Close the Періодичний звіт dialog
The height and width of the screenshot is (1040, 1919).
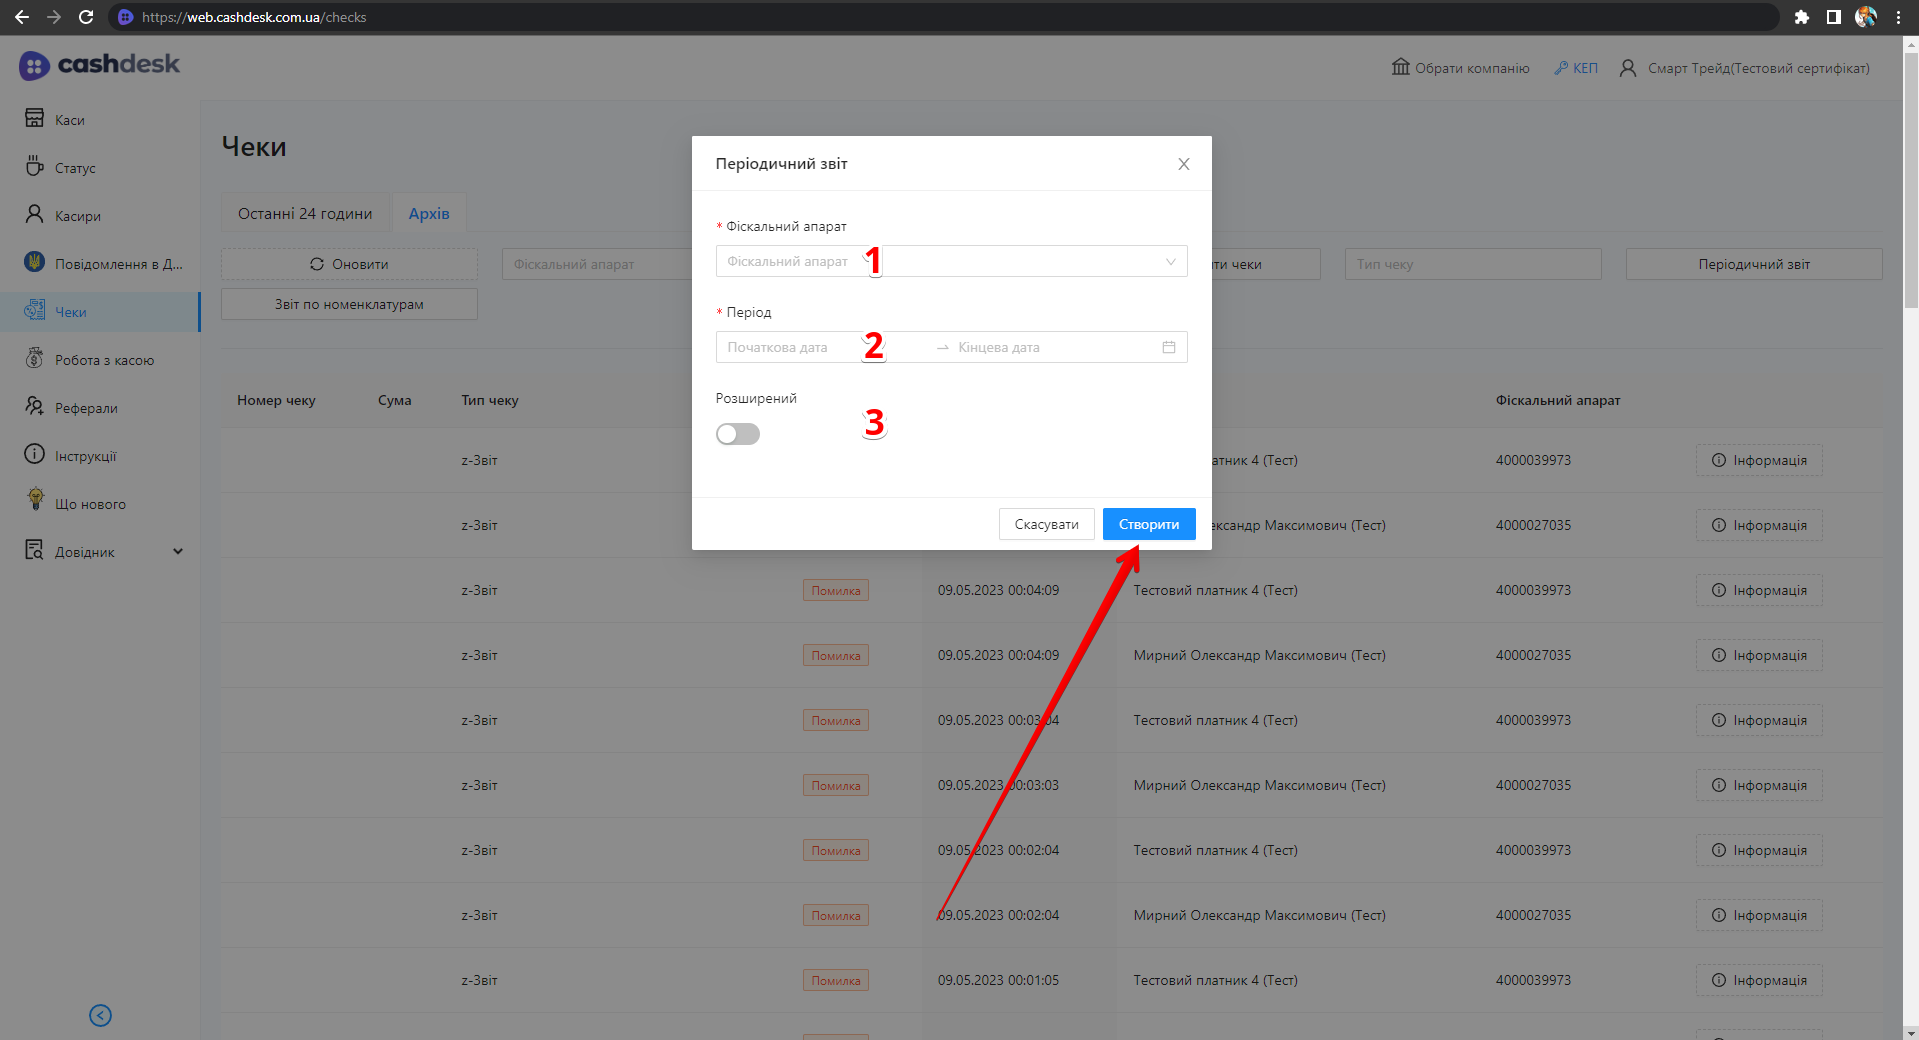(1183, 164)
